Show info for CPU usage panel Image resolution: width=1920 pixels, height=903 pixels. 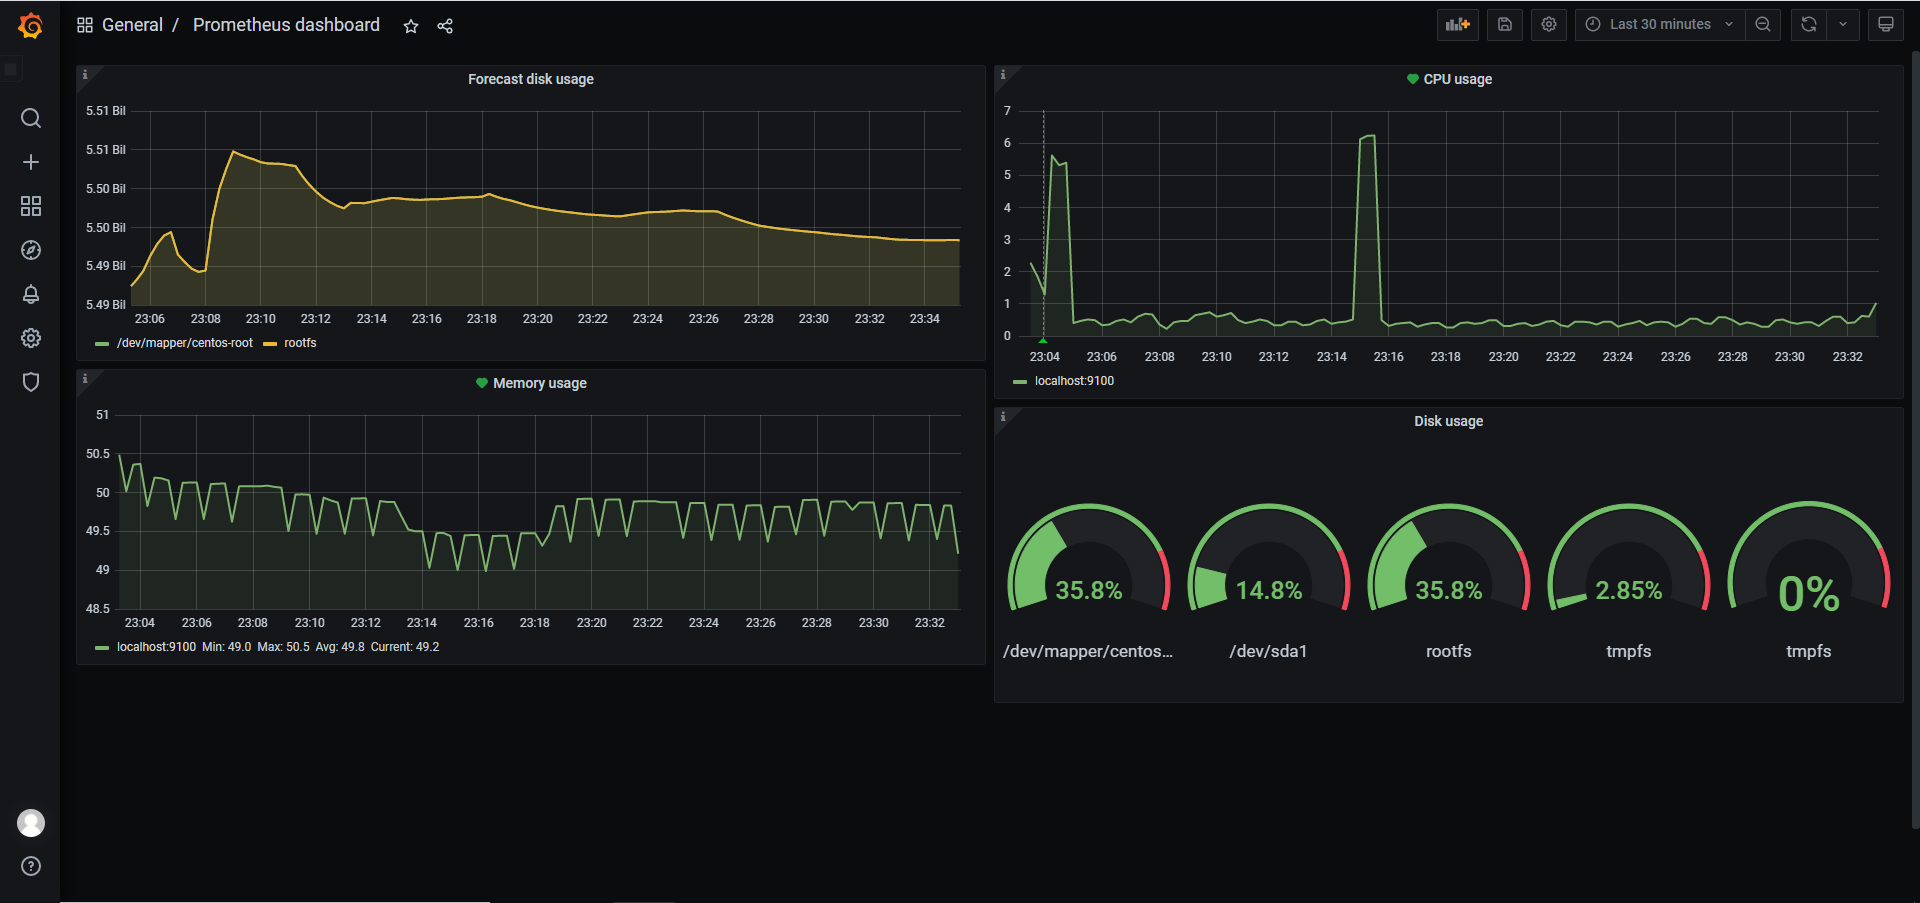coord(1003,75)
